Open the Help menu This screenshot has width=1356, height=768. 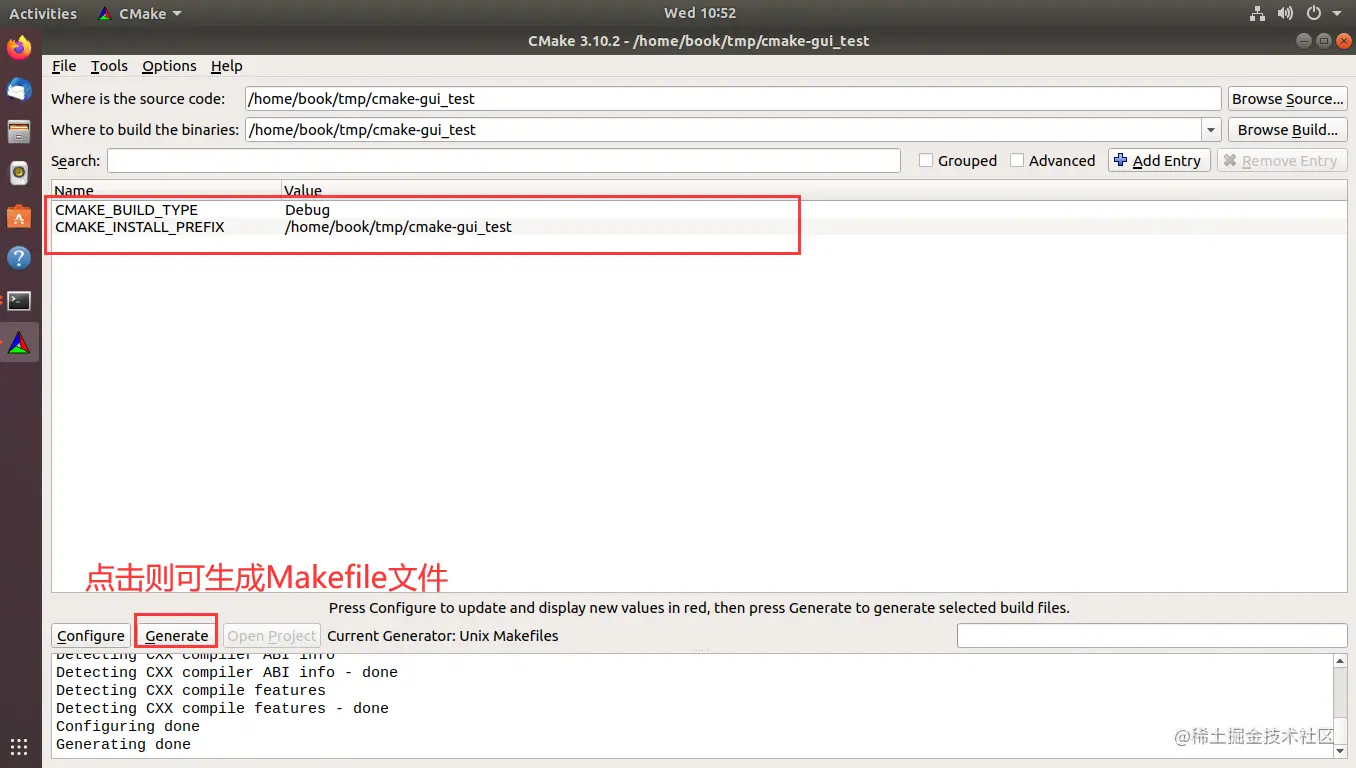point(227,66)
